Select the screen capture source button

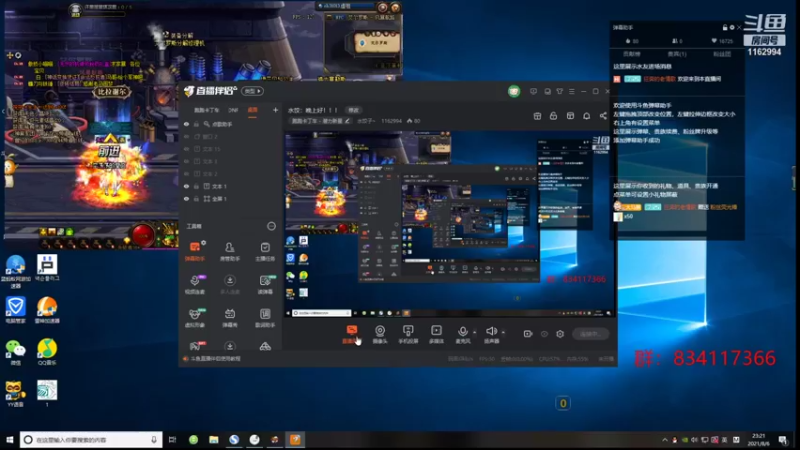coord(352,334)
